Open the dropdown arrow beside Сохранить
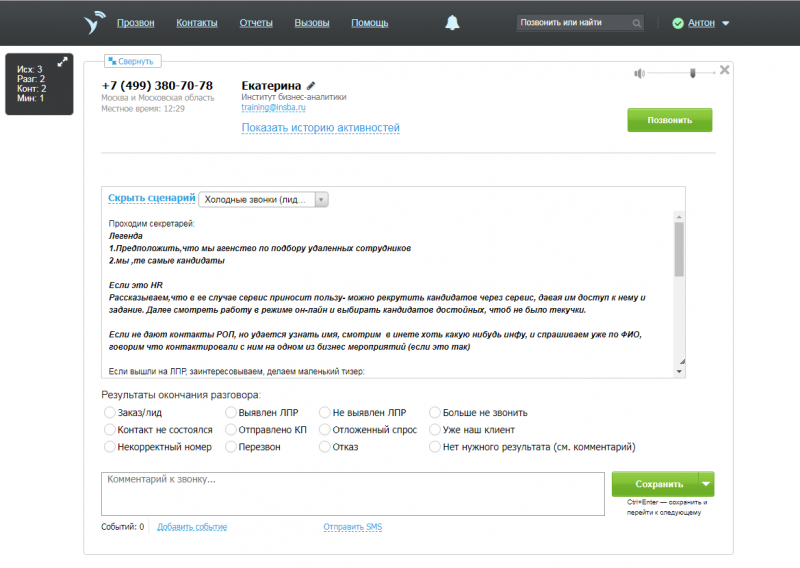 706,484
